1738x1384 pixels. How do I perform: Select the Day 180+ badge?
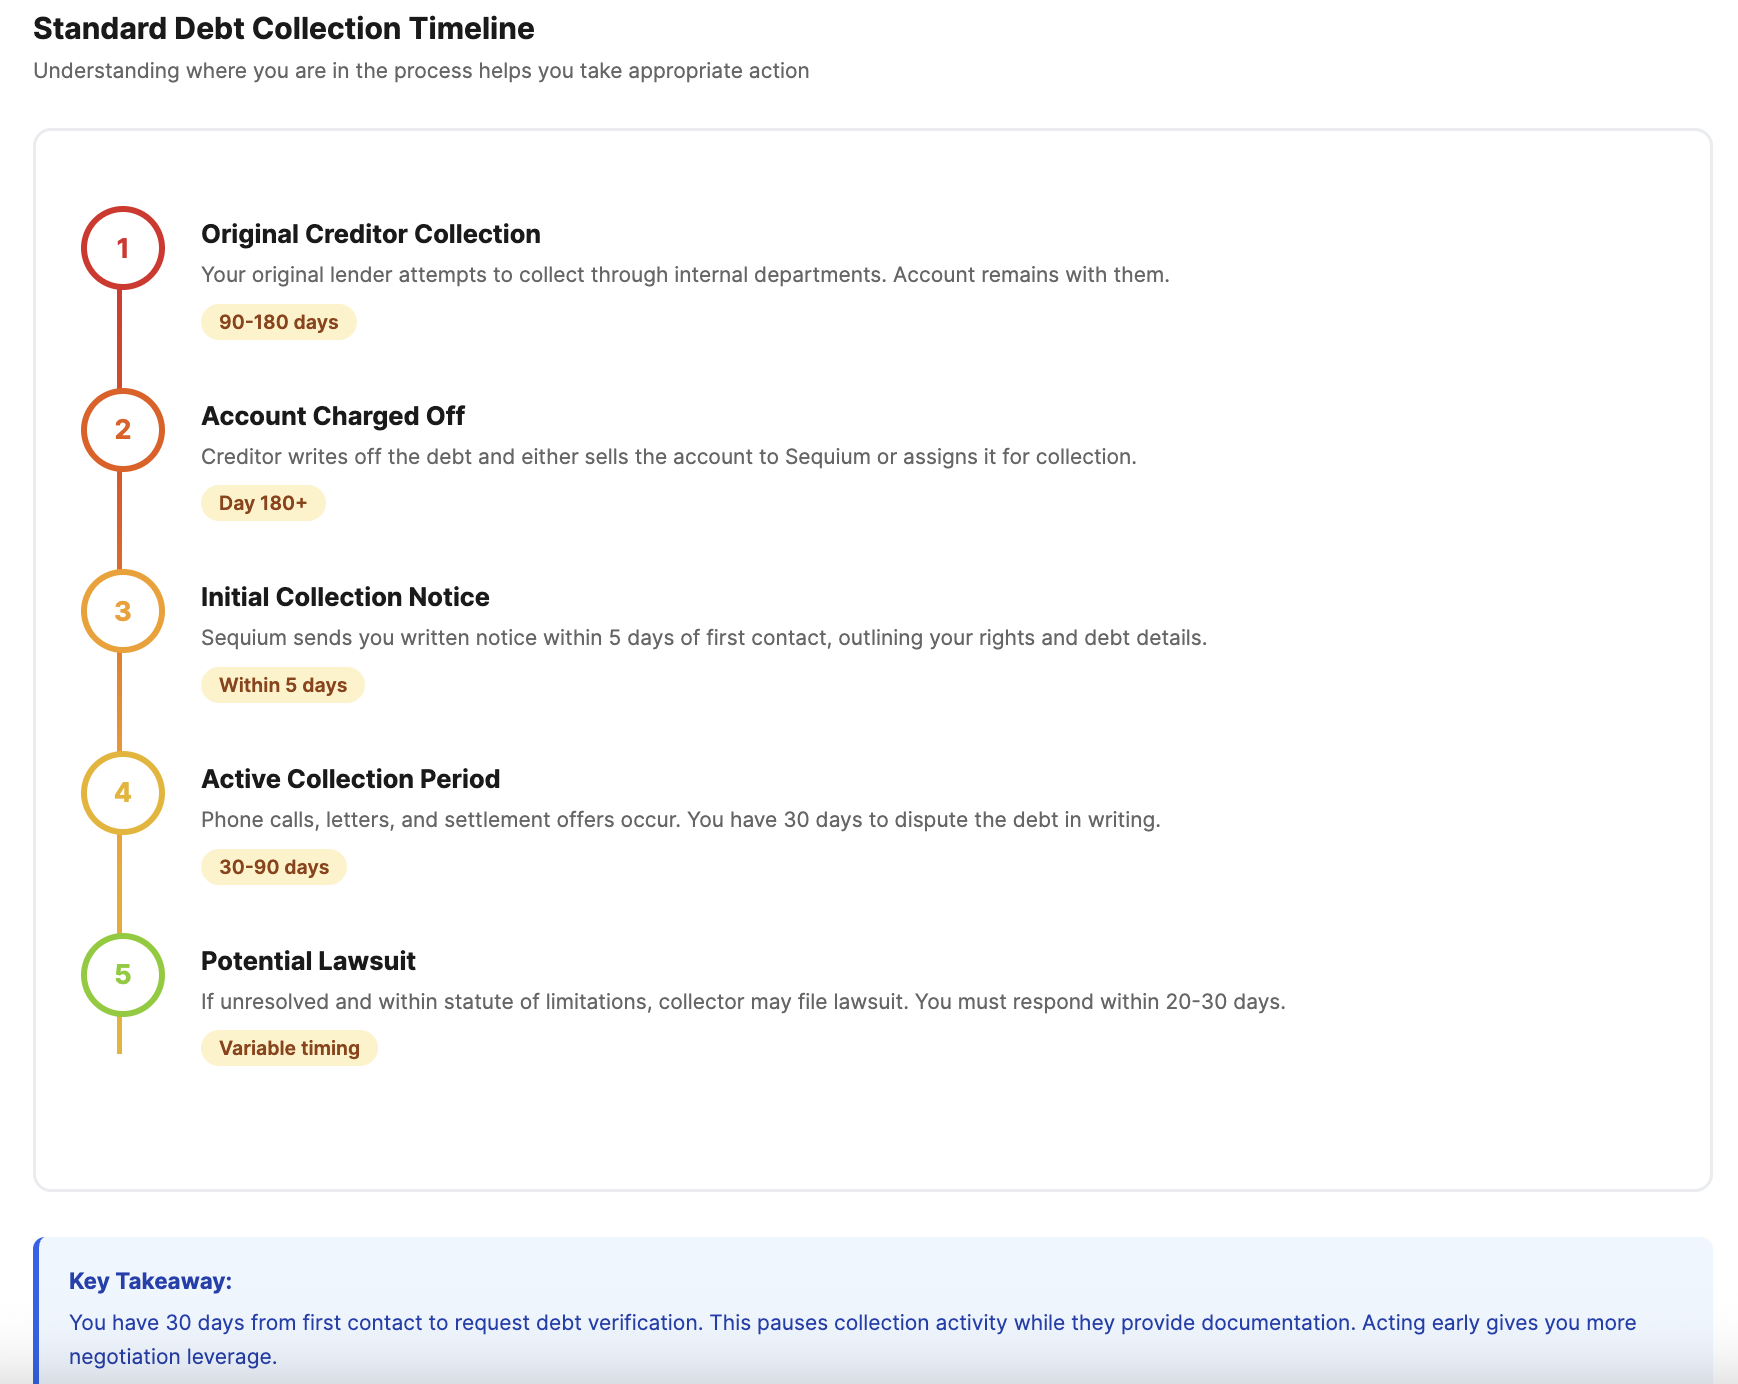263,503
